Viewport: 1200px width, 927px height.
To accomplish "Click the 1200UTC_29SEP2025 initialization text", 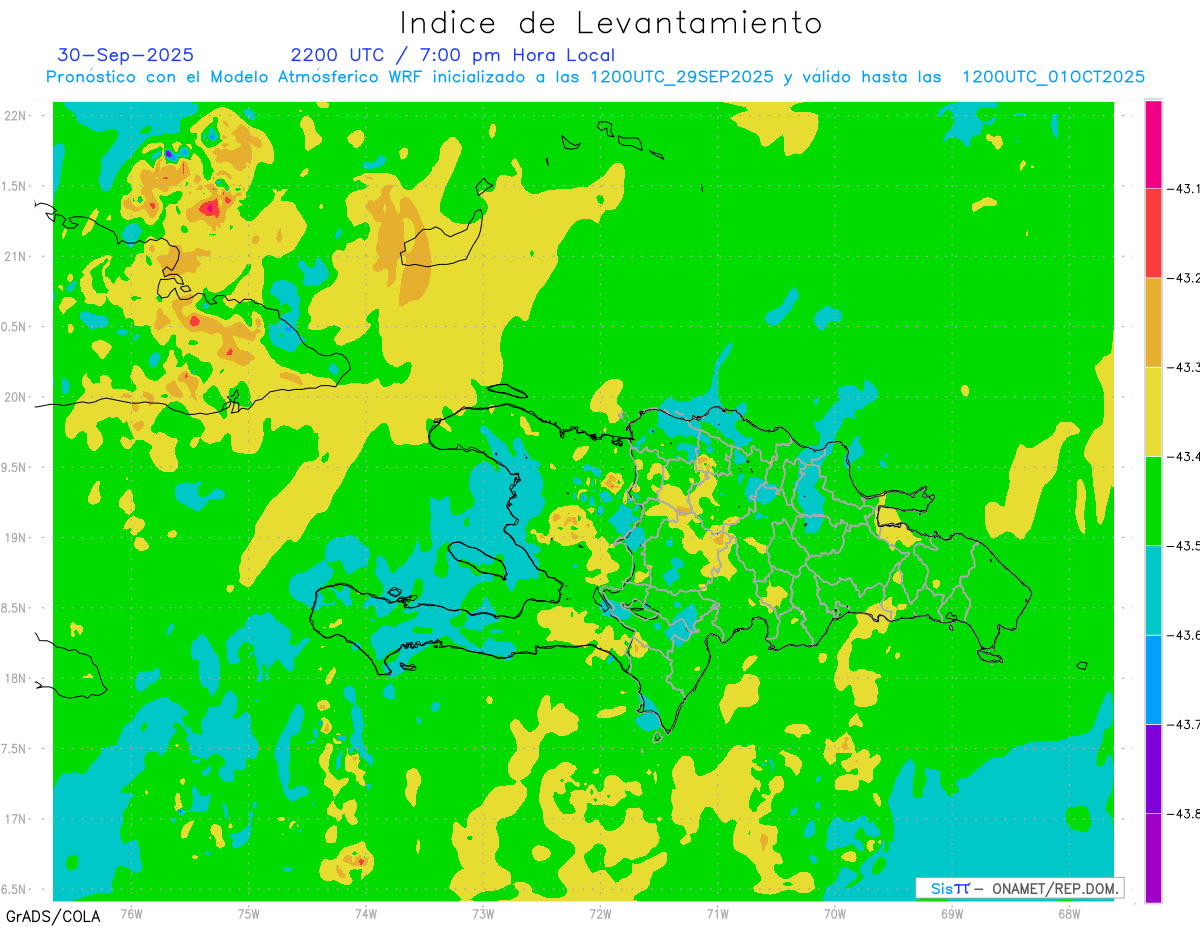I will point(682,77).
